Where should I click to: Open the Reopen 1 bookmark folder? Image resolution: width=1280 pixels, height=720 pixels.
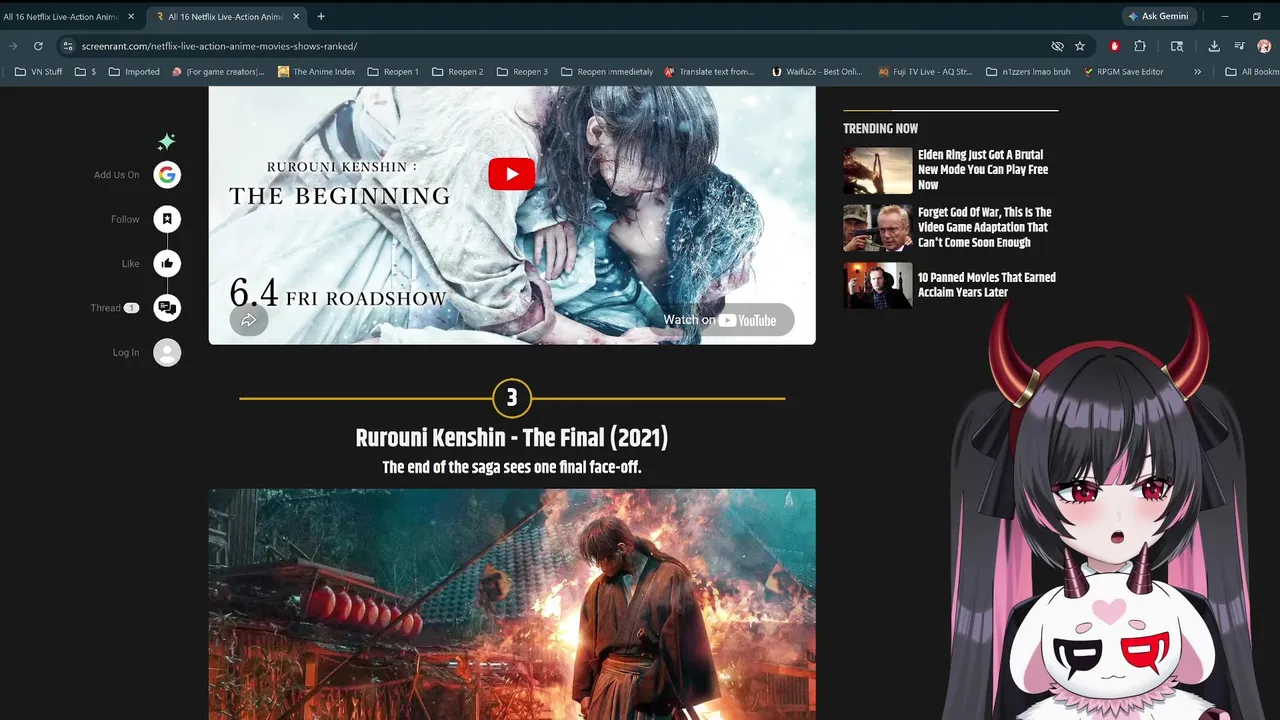click(393, 72)
